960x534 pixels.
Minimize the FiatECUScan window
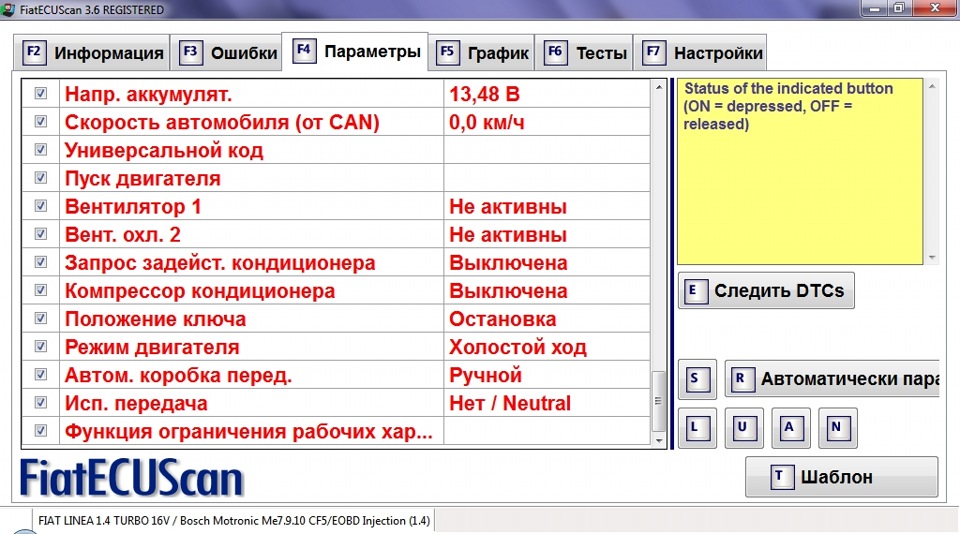(x=874, y=8)
